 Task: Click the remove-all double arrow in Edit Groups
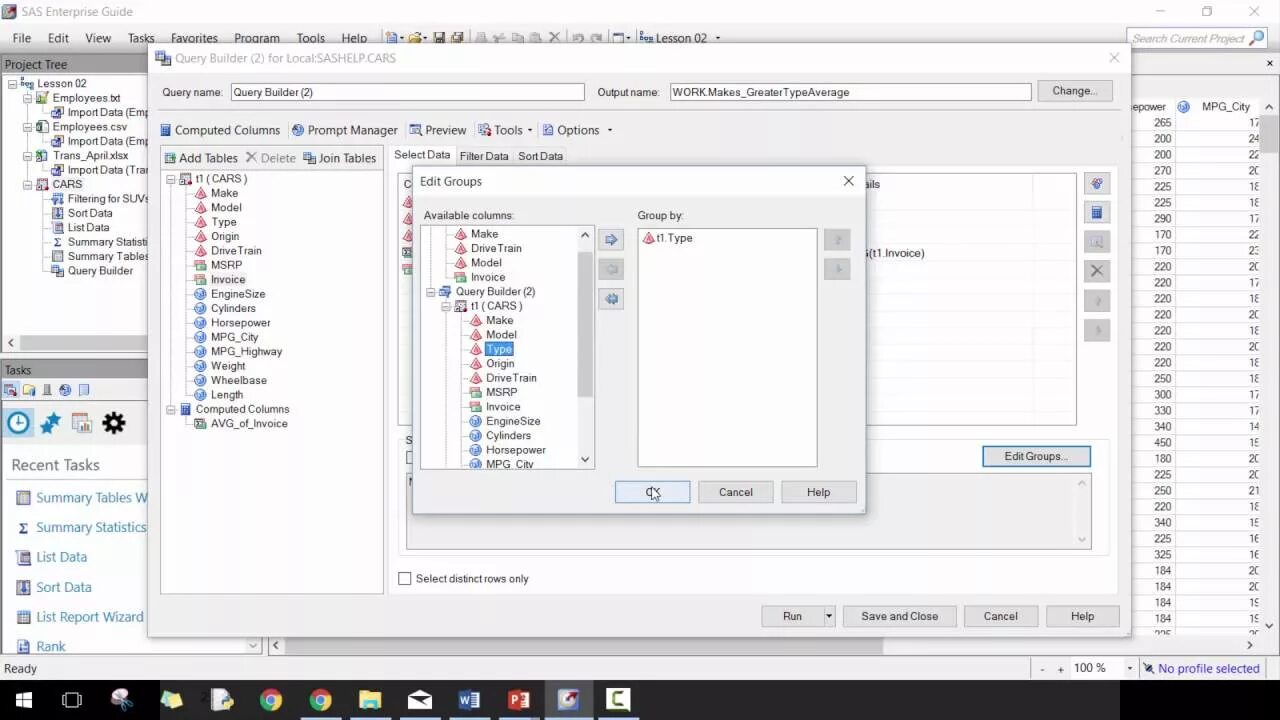611,299
